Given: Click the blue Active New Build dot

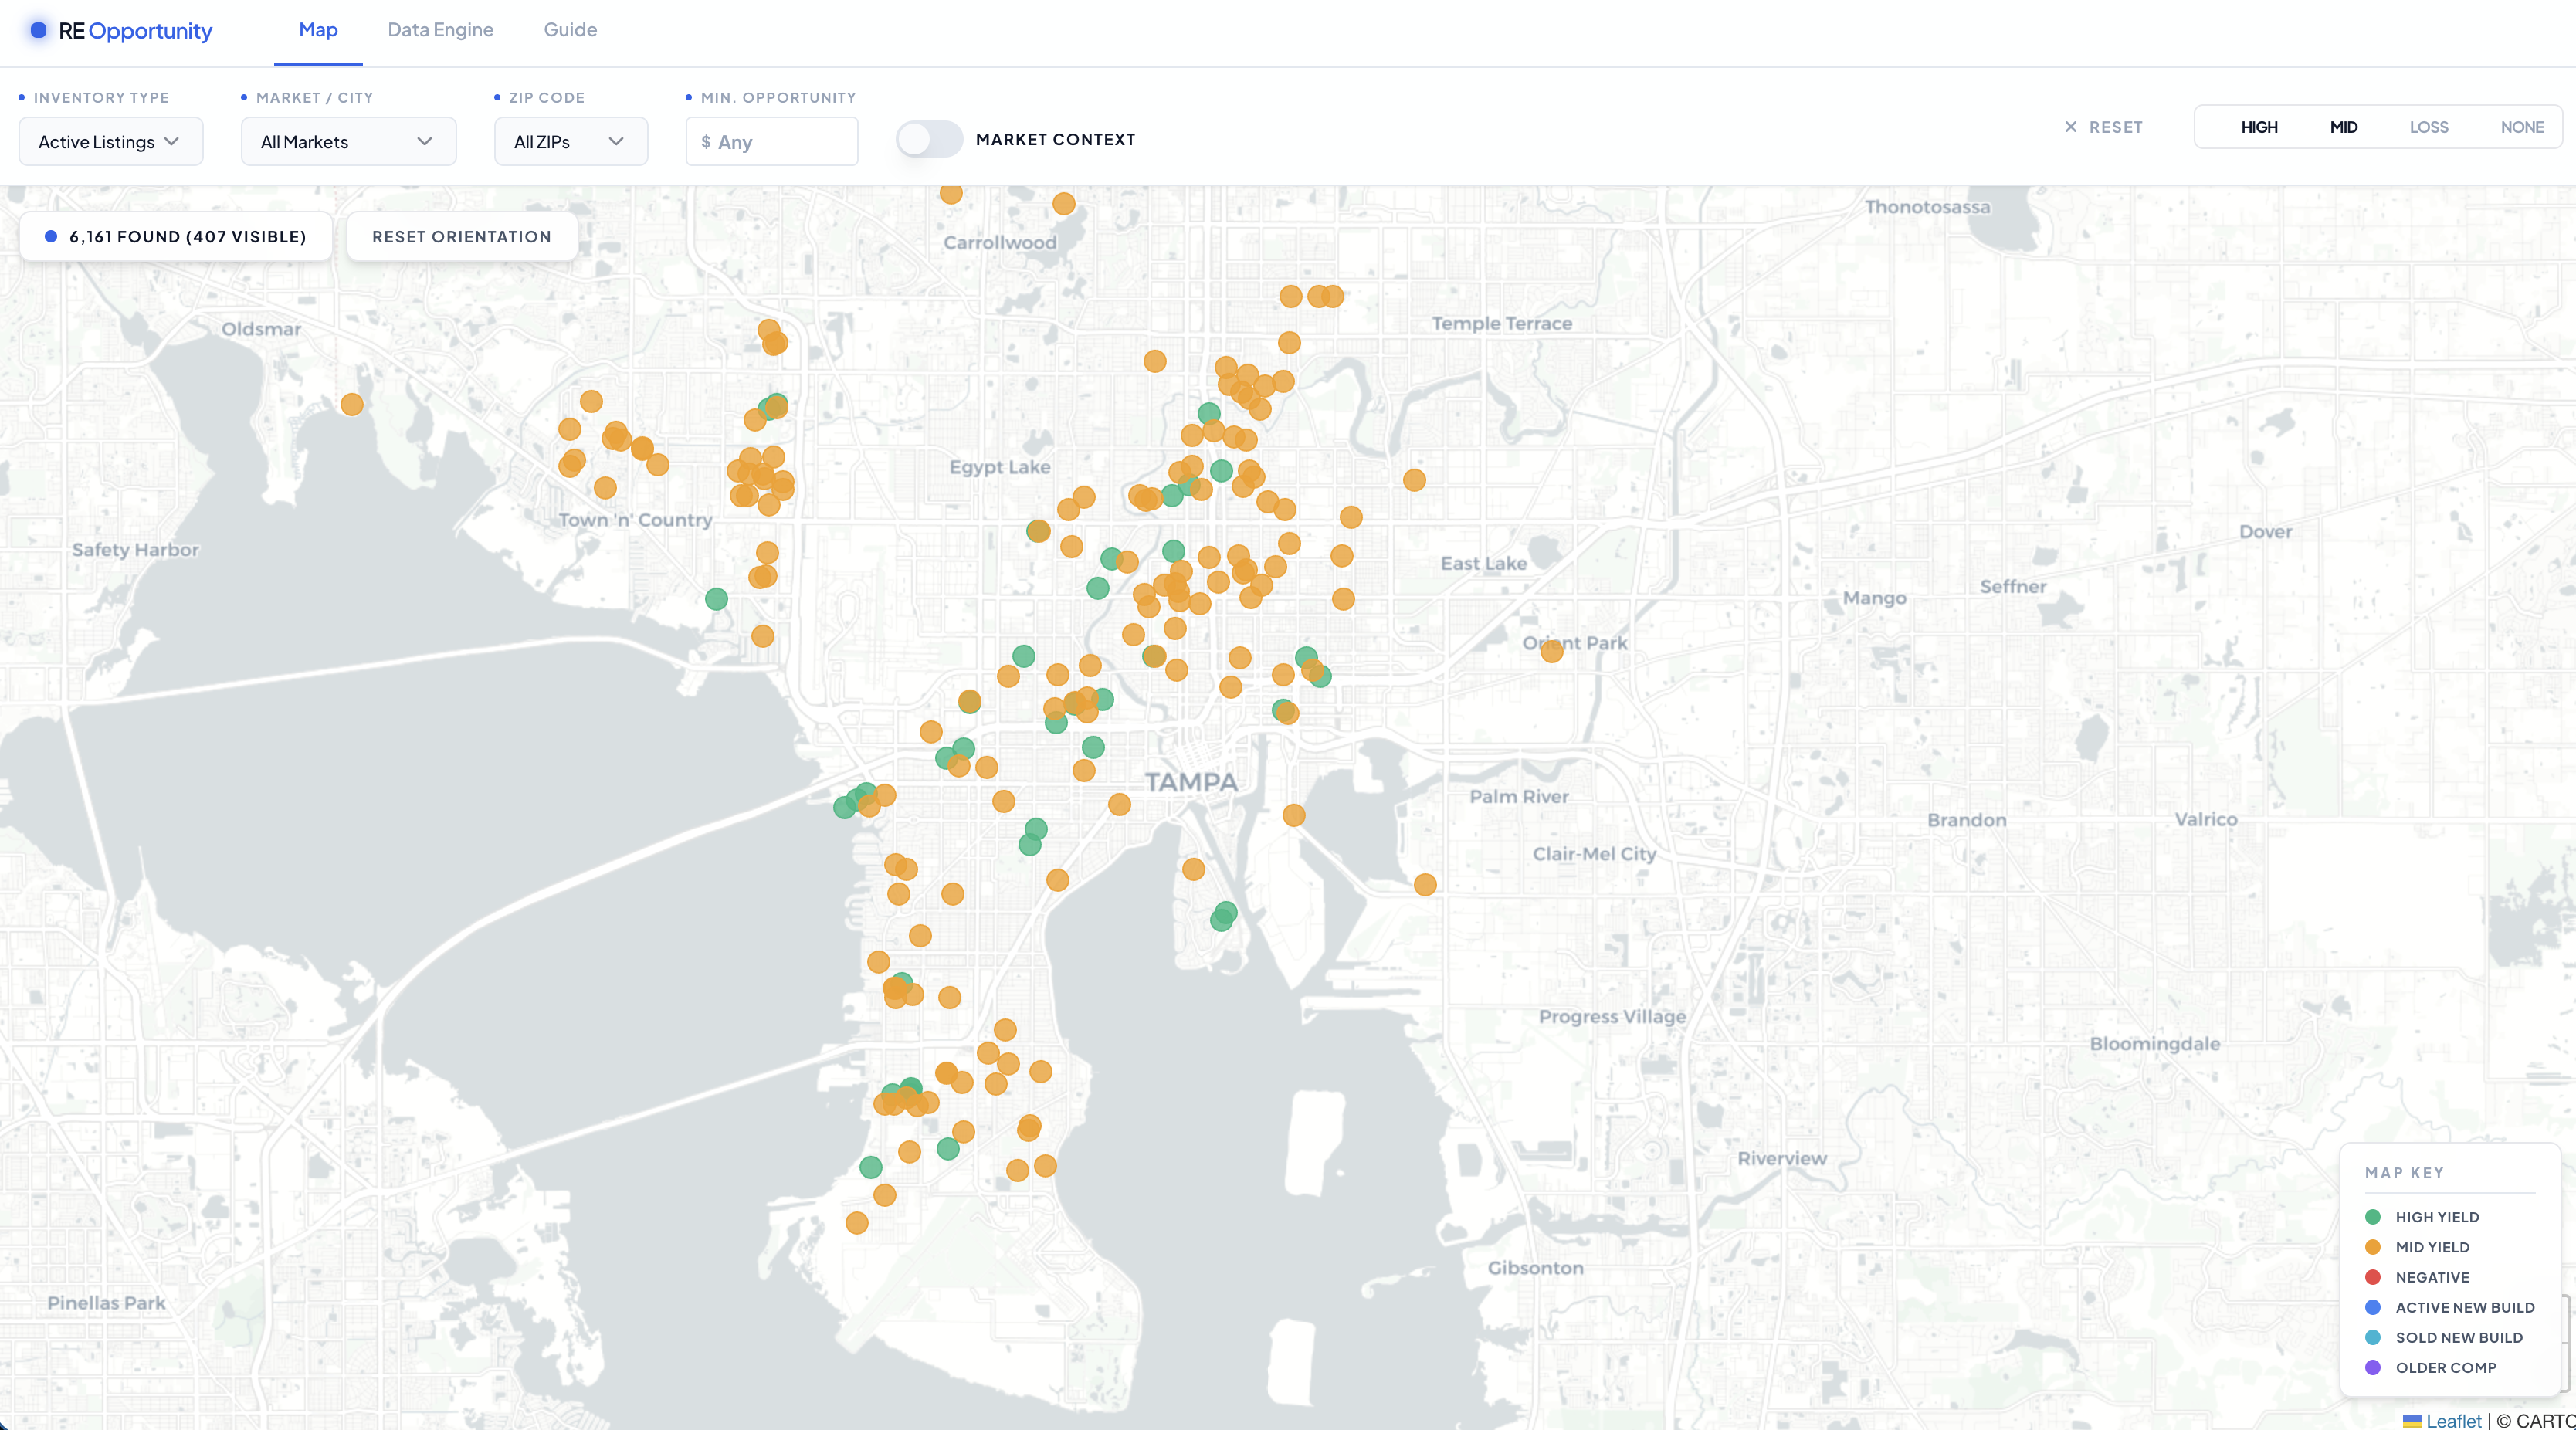Looking at the screenshot, I should [2372, 1307].
